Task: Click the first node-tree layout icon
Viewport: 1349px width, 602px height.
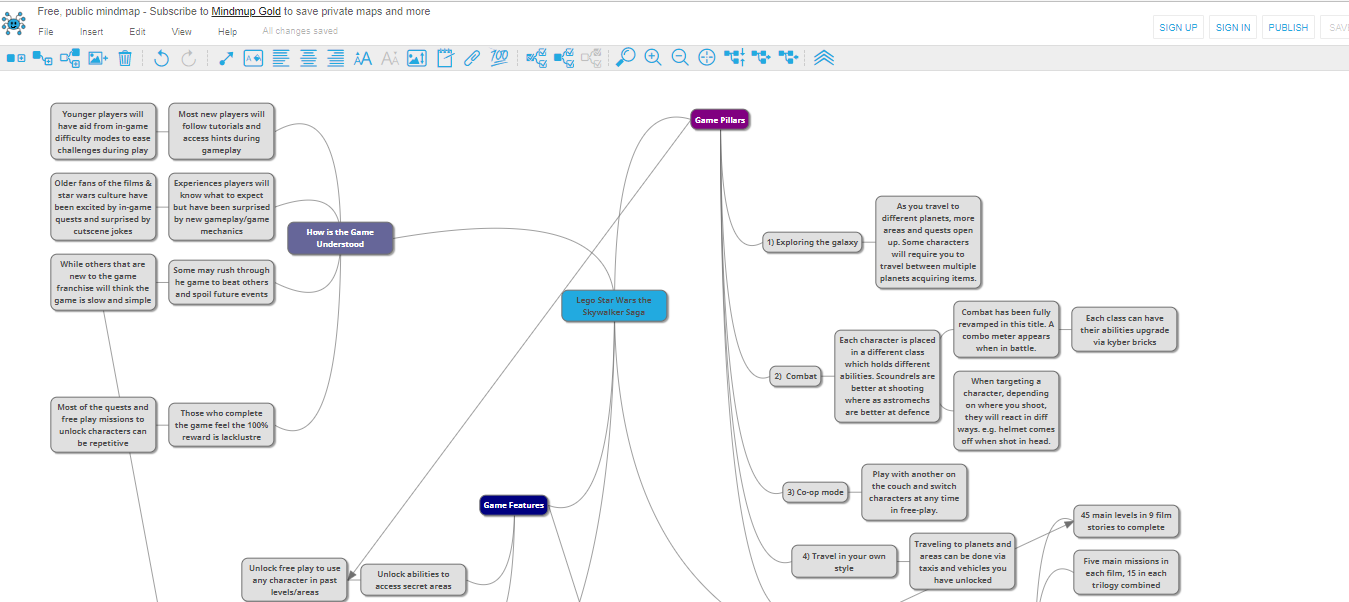Action: 735,58
